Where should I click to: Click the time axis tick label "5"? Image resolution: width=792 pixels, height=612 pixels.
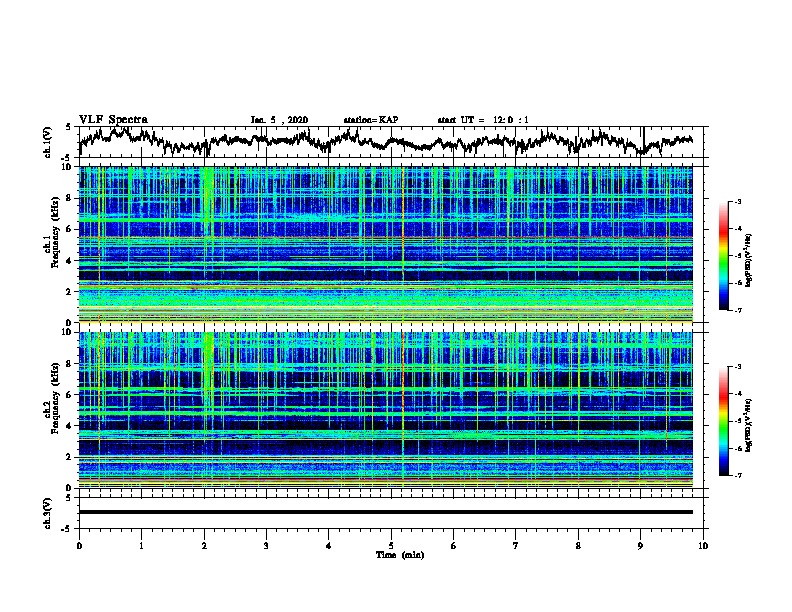[391, 546]
